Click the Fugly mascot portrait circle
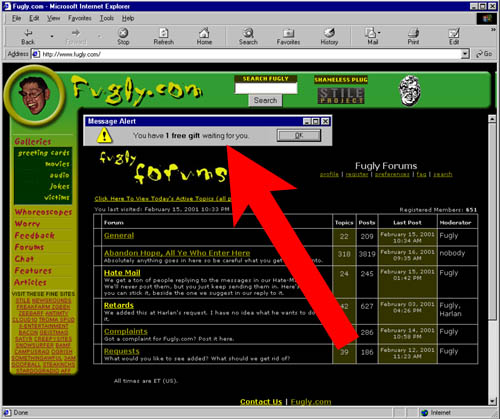Image resolution: width=500 pixels, height=419 pixels. tap(34, 95)
